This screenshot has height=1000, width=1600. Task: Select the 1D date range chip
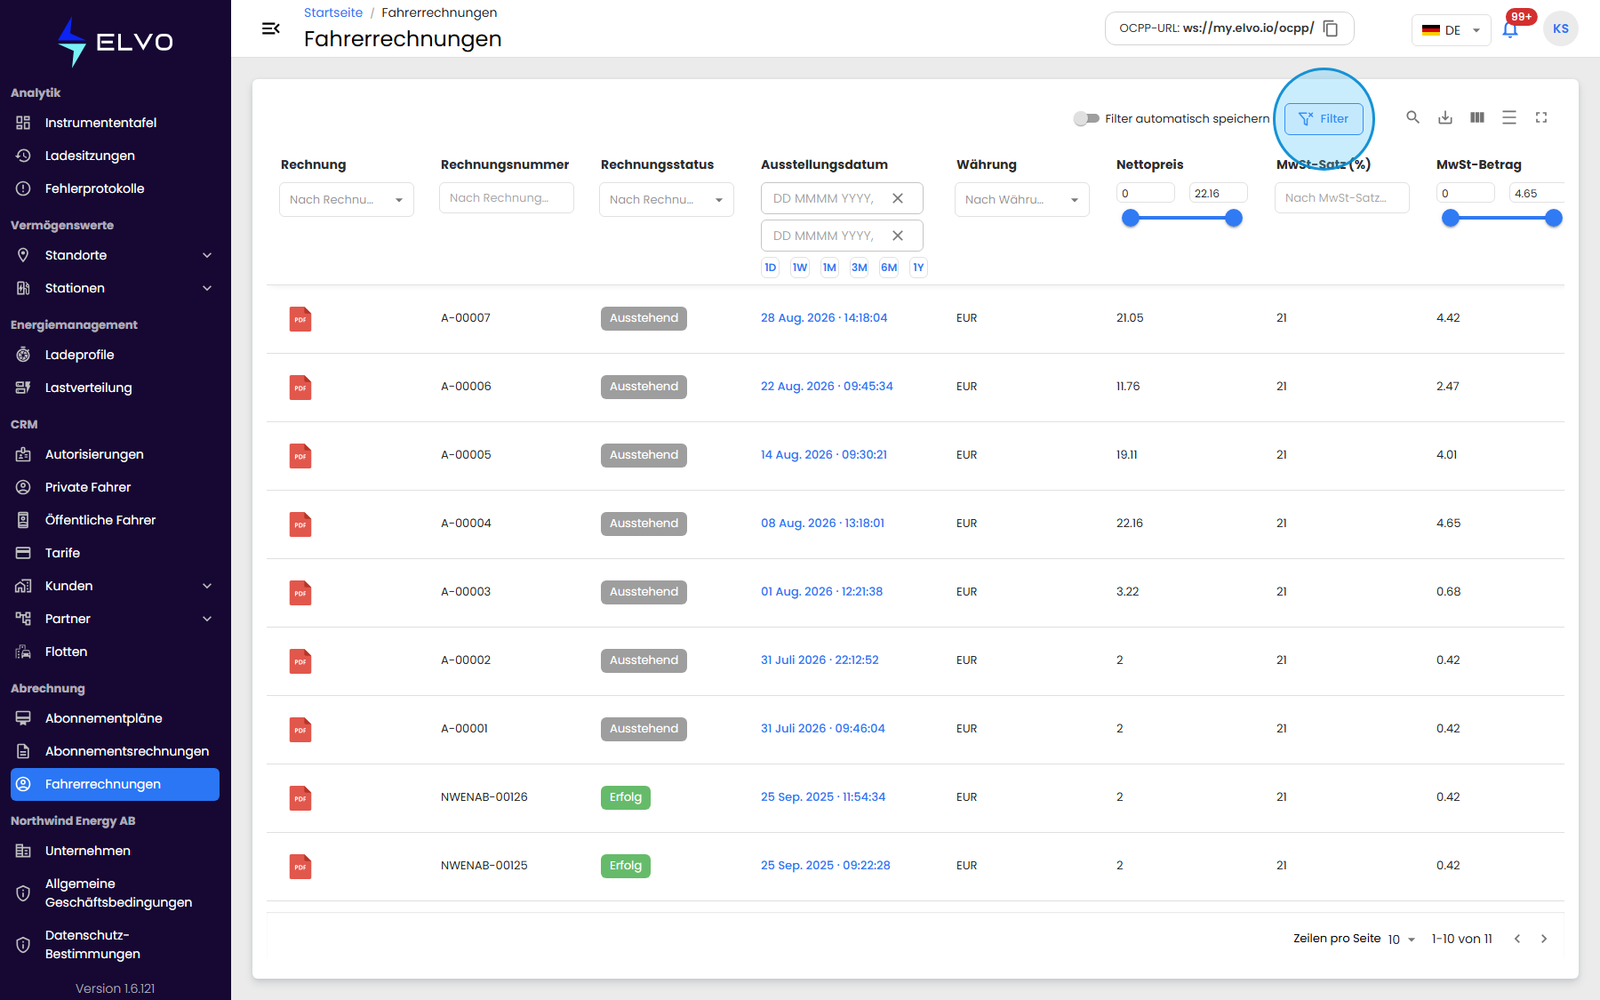(770, 267)
